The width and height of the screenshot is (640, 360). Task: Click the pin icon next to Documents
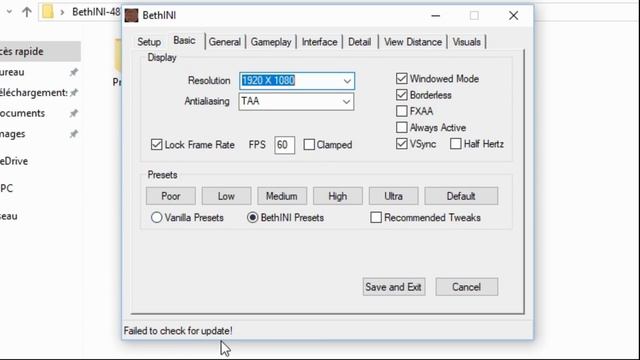click(73, 113)
